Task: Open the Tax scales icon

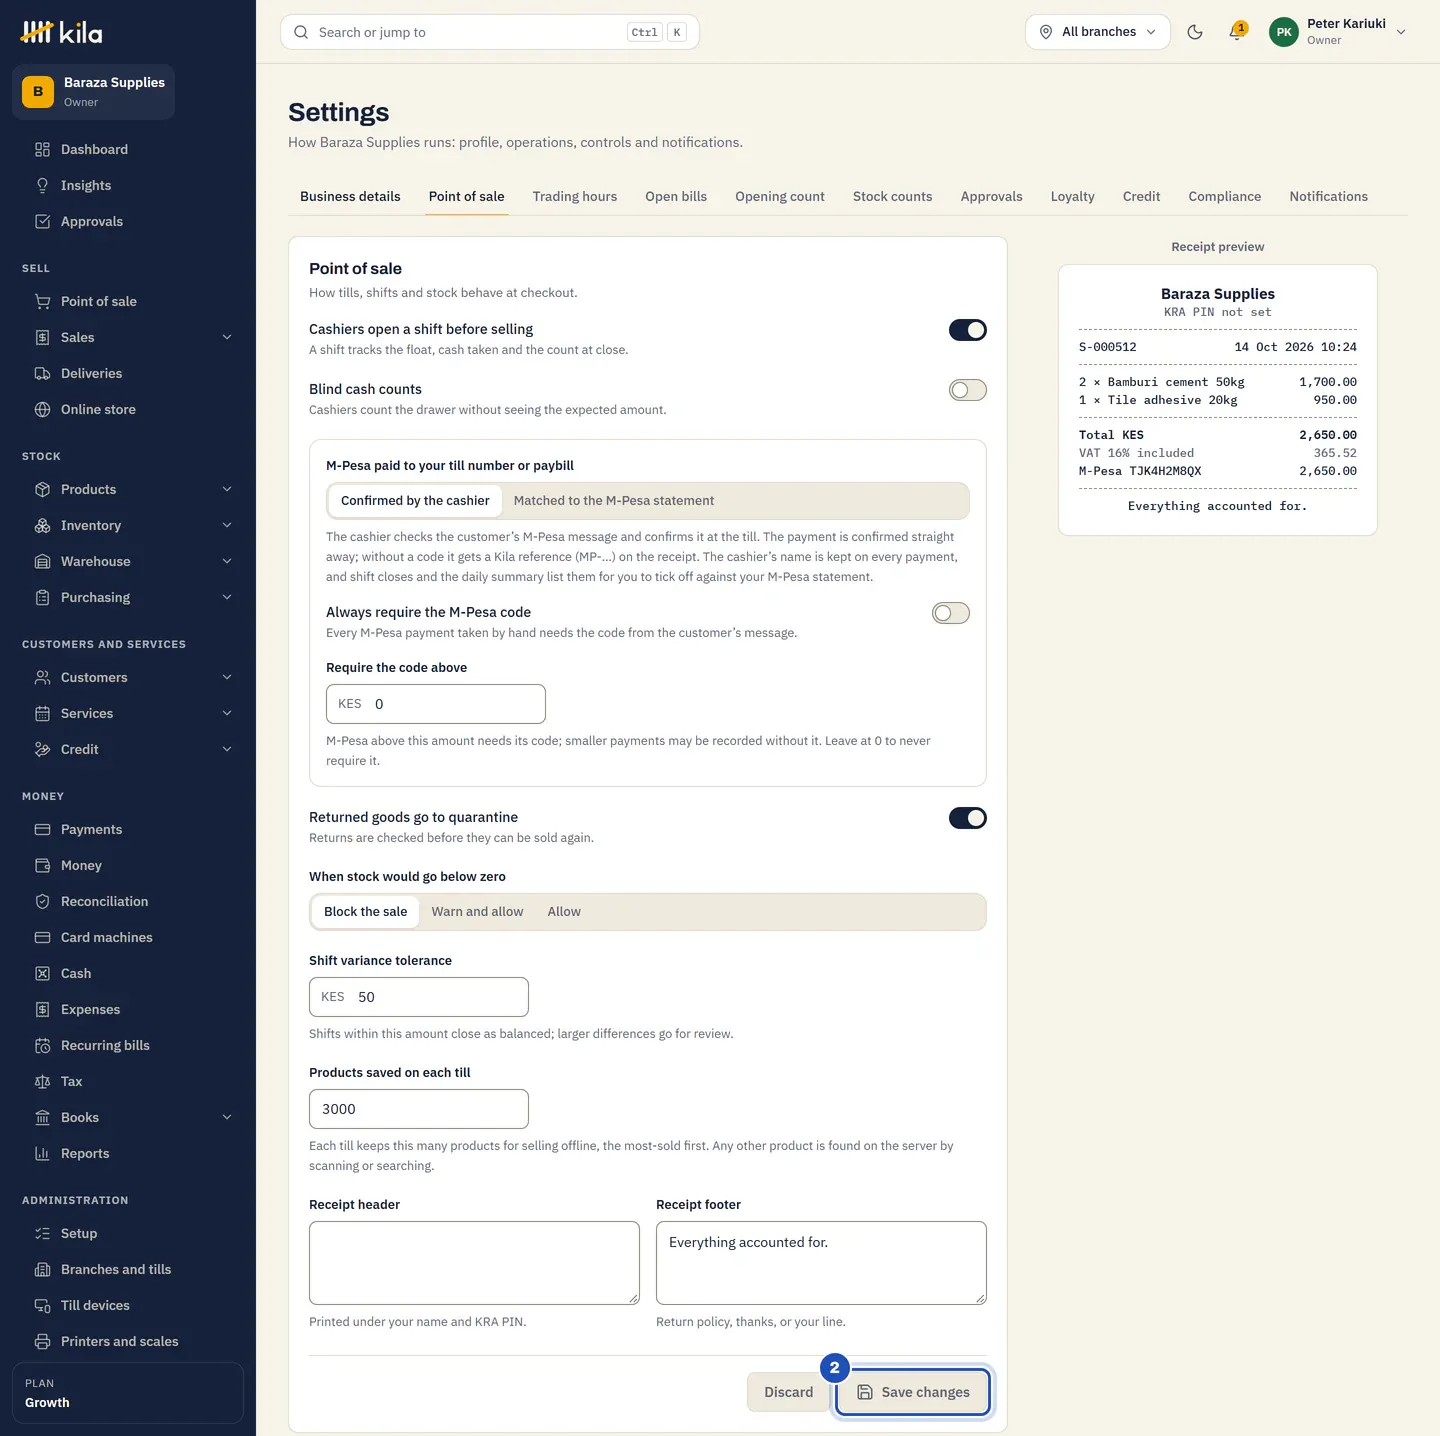Action: (x=42, y=1081)
